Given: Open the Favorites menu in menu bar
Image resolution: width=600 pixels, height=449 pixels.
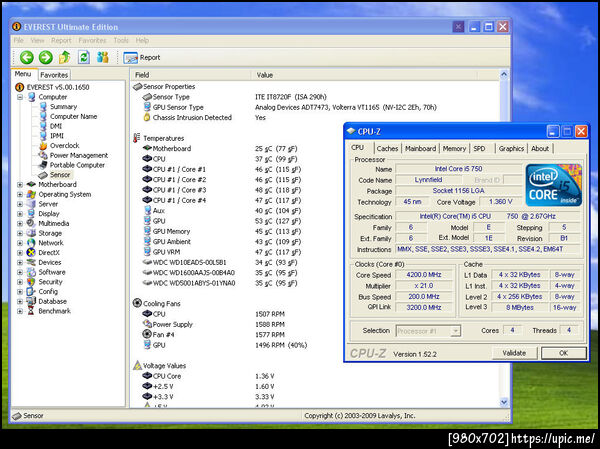Looking at the screenshot, I should 92,40.
